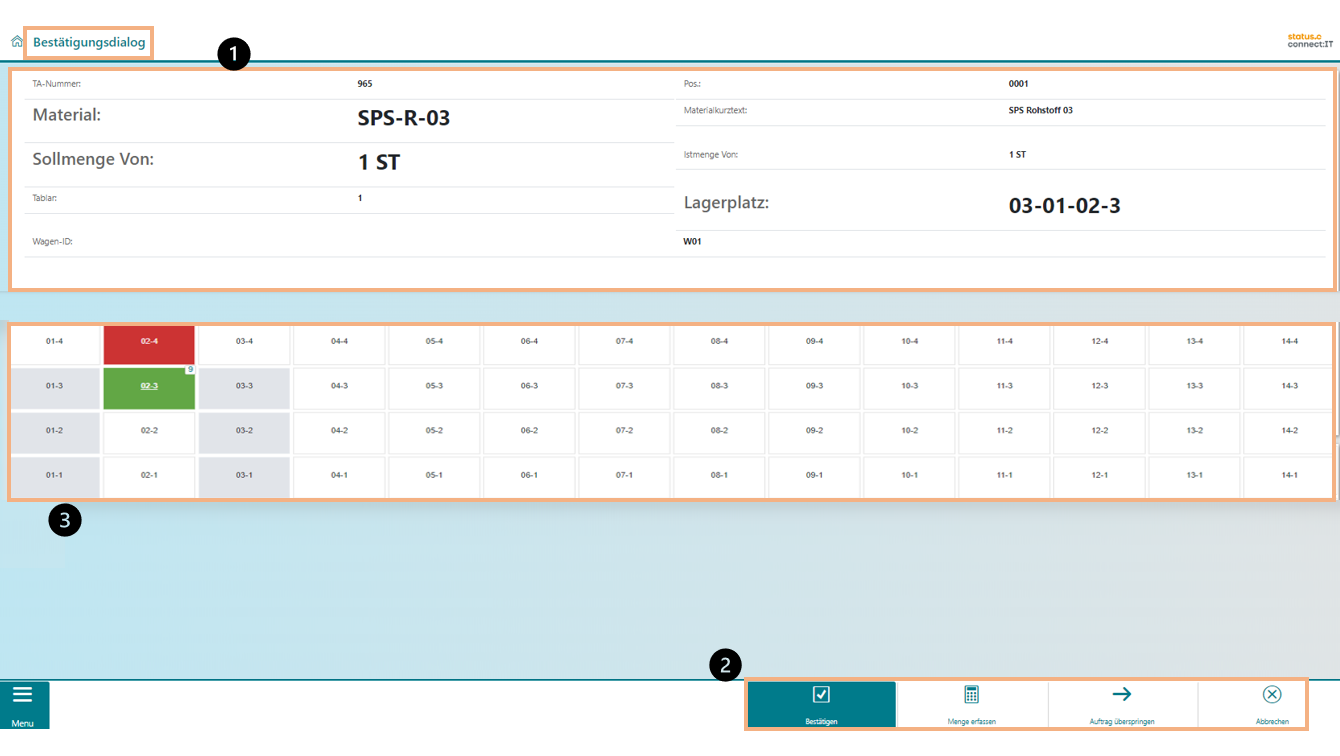1340x756 pixels.
Task: Click the status.c connect:IT logo
Action: (x=1309, y=41)
